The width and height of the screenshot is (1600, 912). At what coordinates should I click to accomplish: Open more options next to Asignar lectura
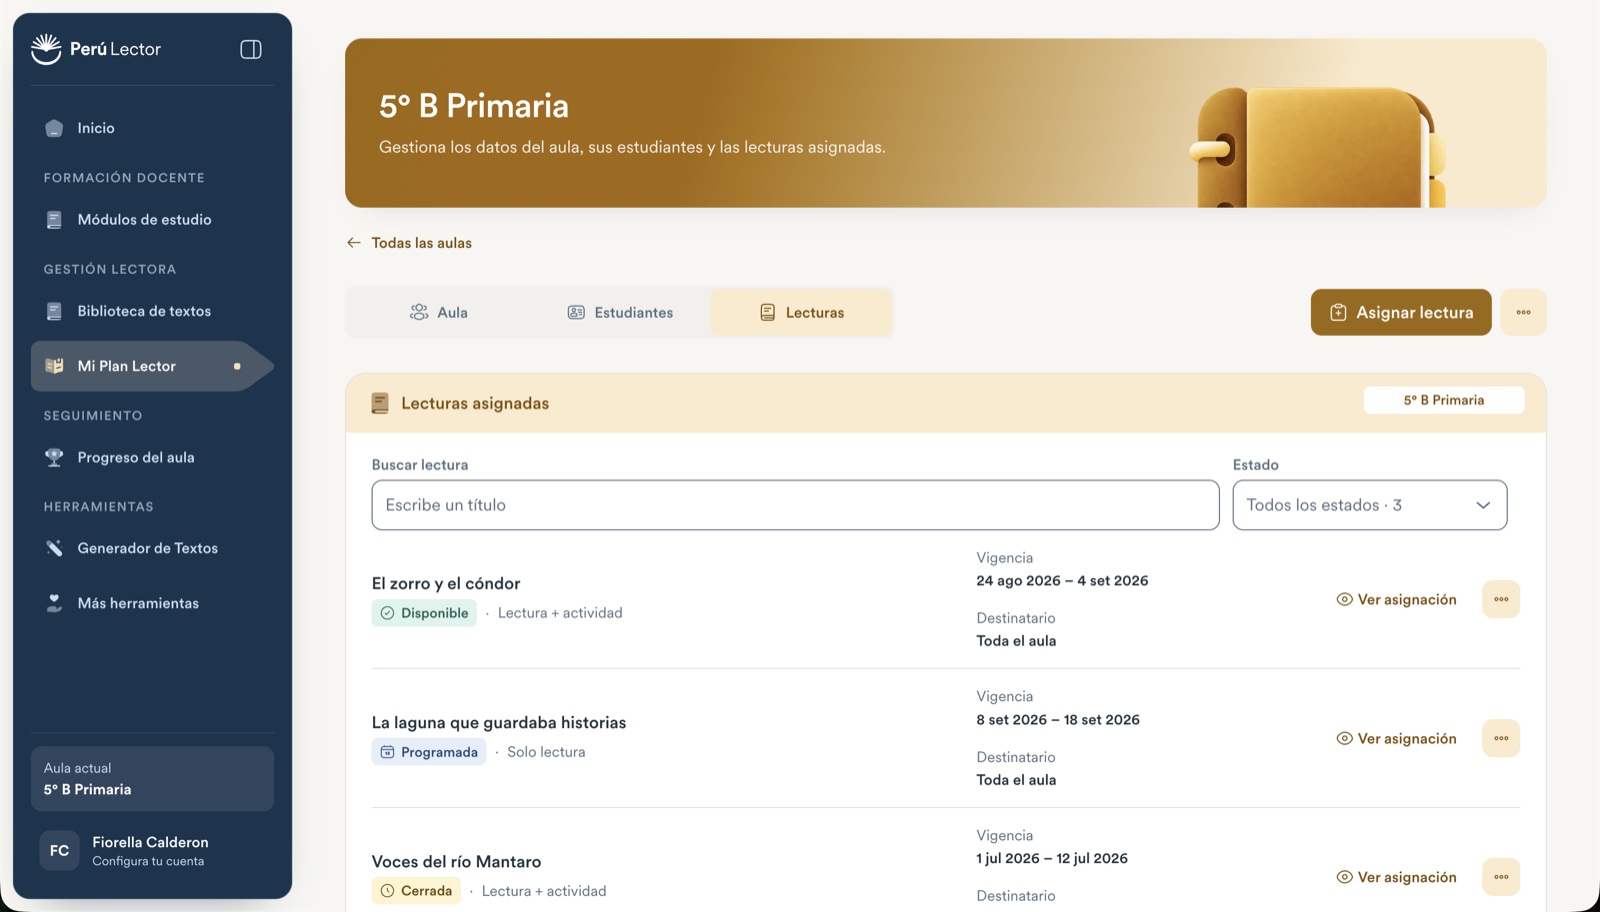(x=1523, y=312)
